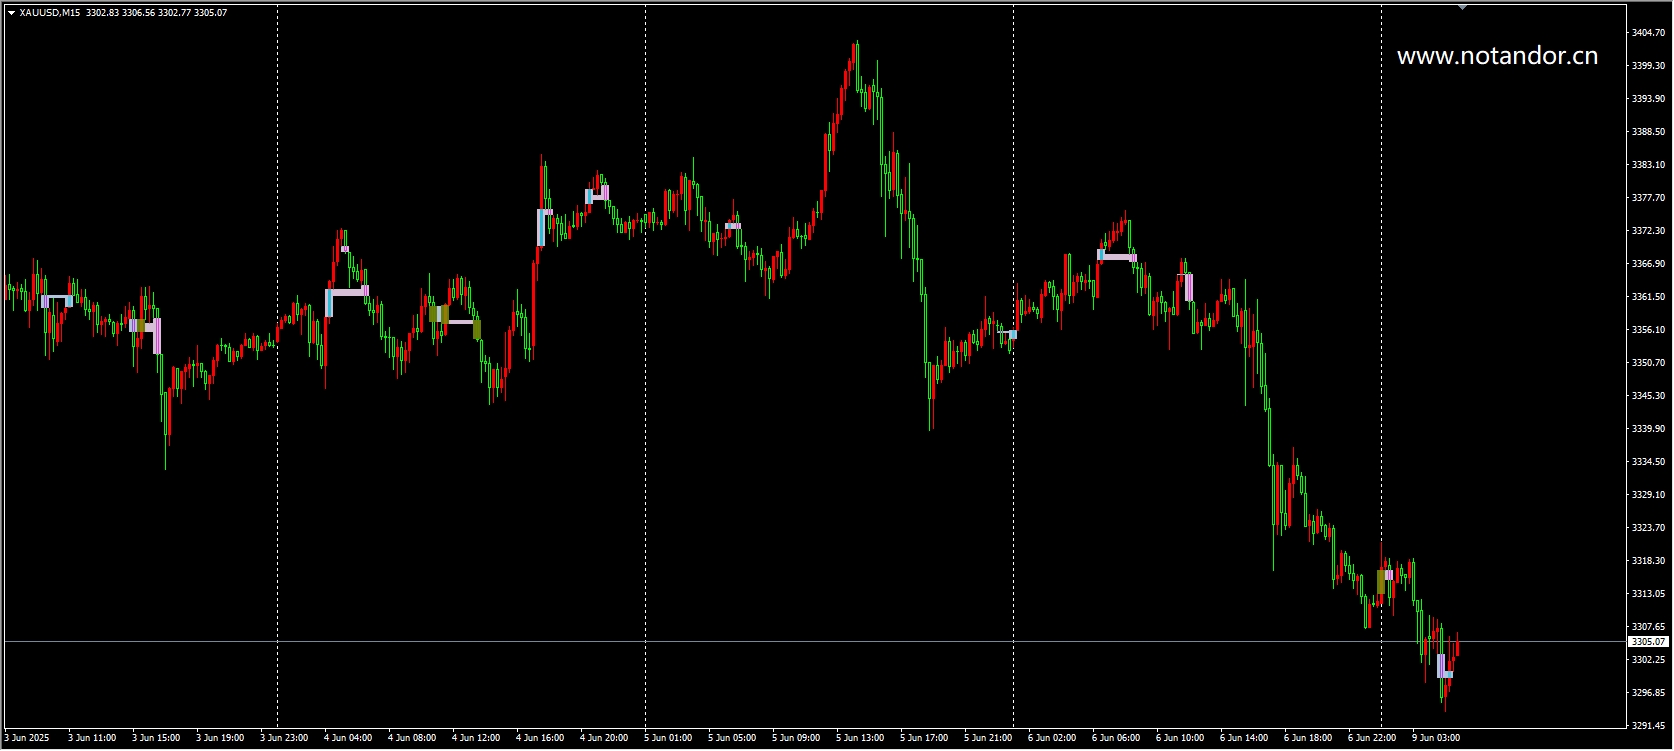The image size is (1674, 751).
Task: Click the 3372.30 price axis label
Action: (x=1648, y=231)
